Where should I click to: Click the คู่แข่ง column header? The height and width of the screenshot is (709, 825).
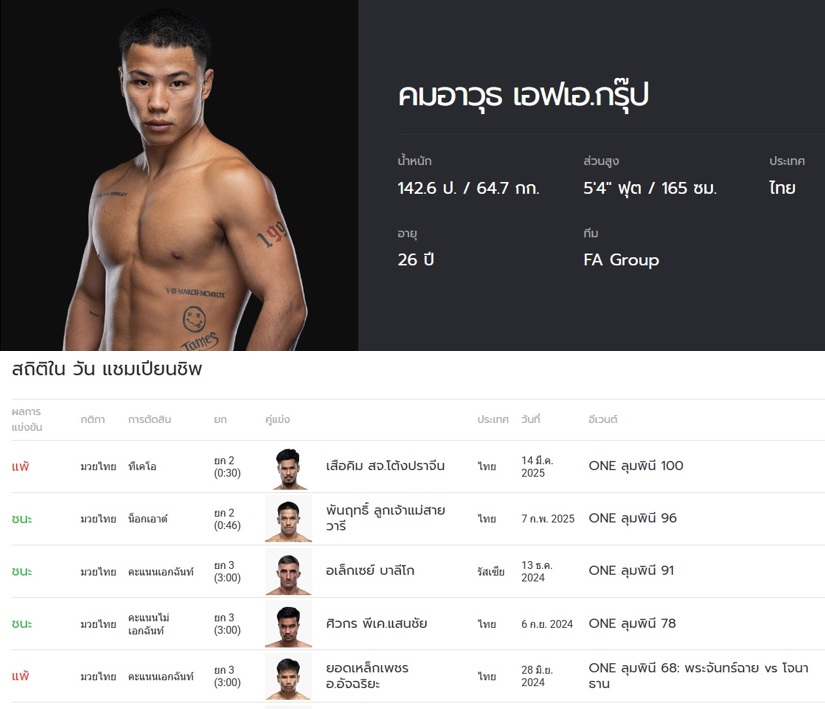click(x=277, y=420)
